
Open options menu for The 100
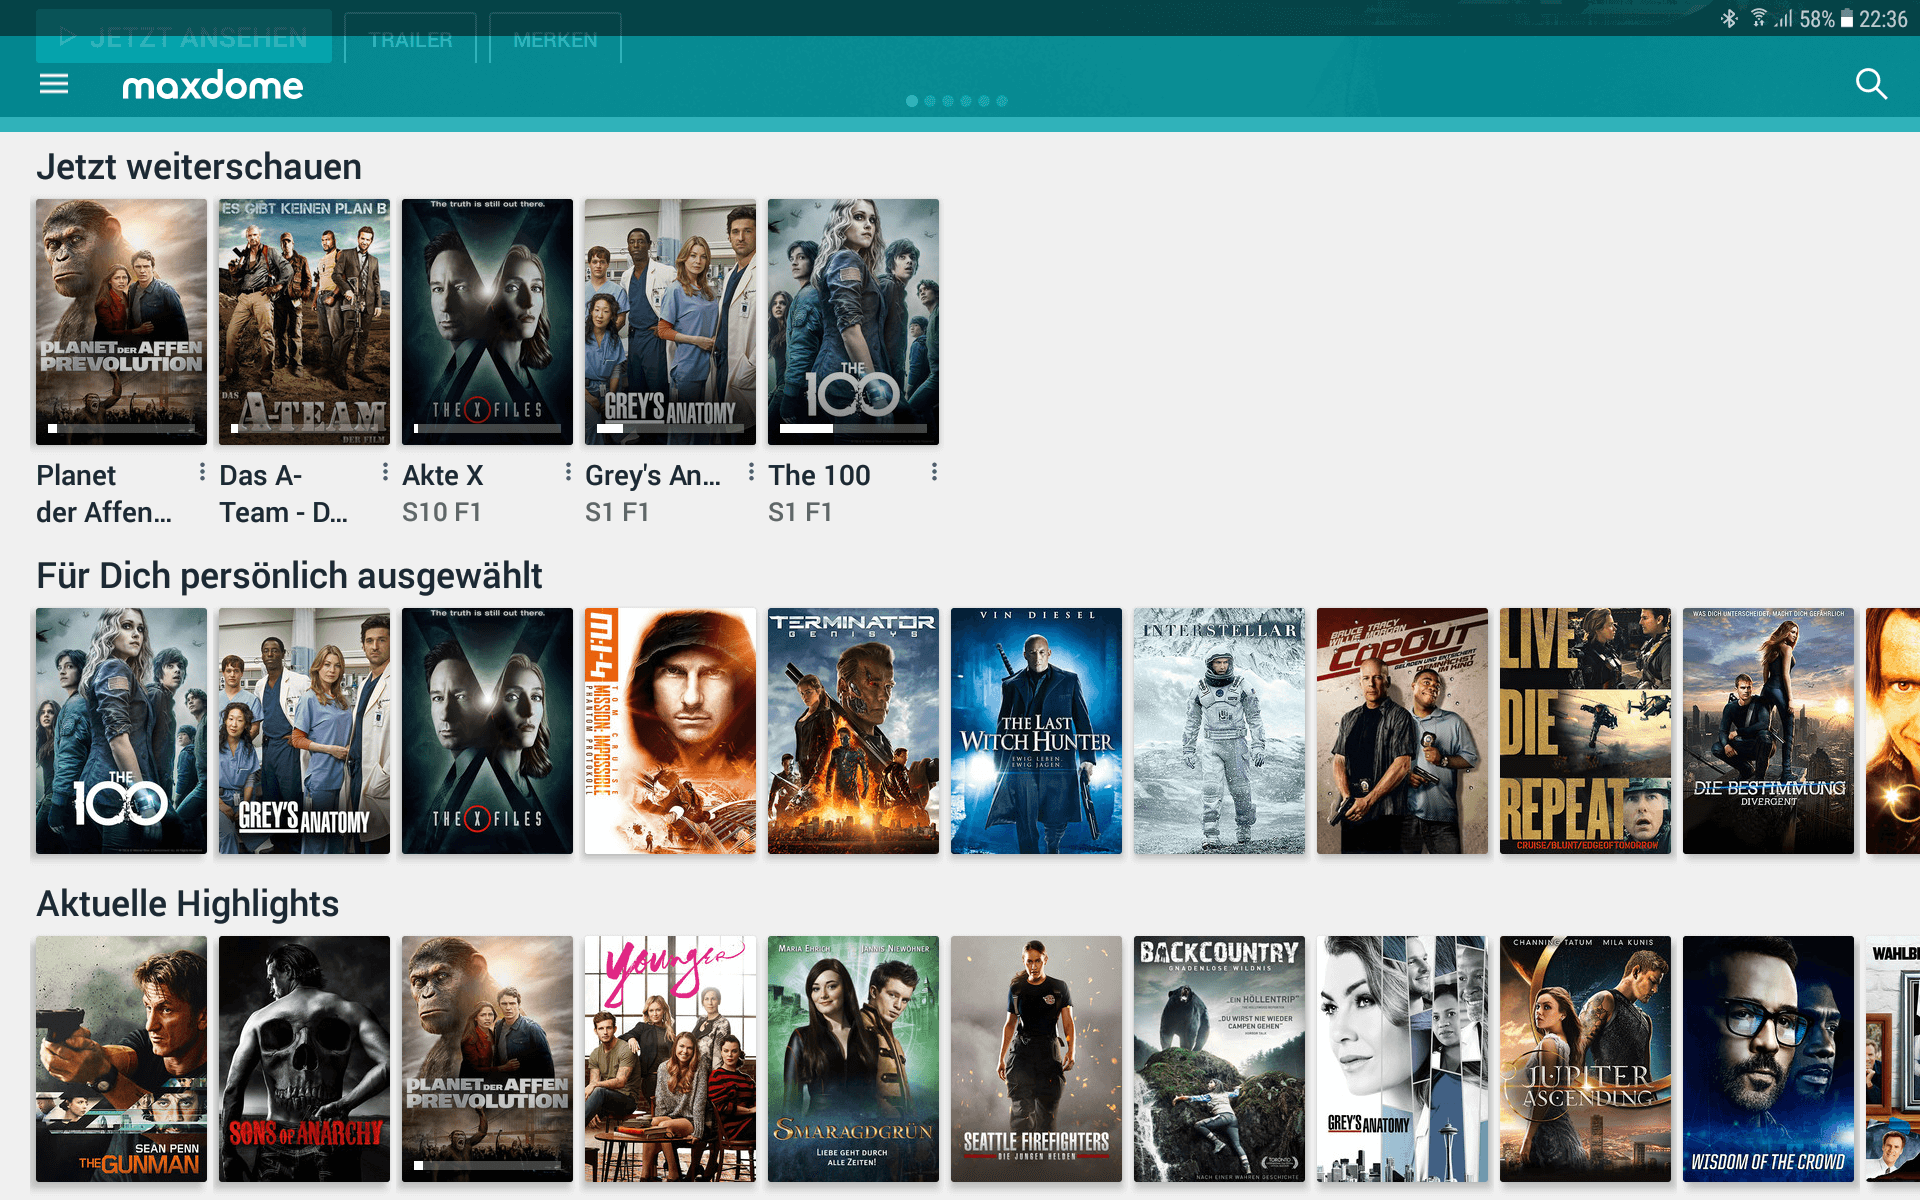click(934, 472)
